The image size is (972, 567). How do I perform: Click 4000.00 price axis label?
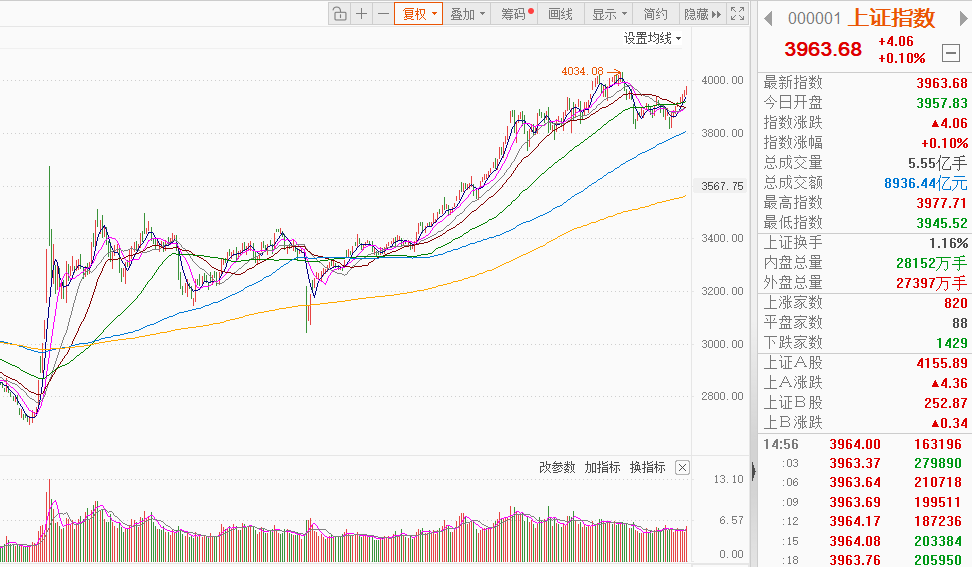(722, 80)
